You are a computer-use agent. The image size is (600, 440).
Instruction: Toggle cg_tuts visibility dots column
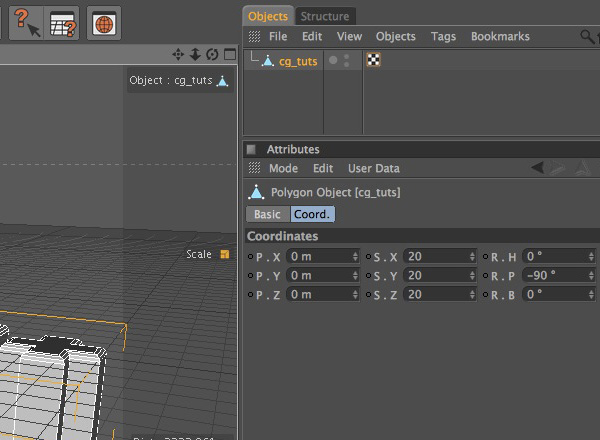pyautogui.click(x=347, y=61)
